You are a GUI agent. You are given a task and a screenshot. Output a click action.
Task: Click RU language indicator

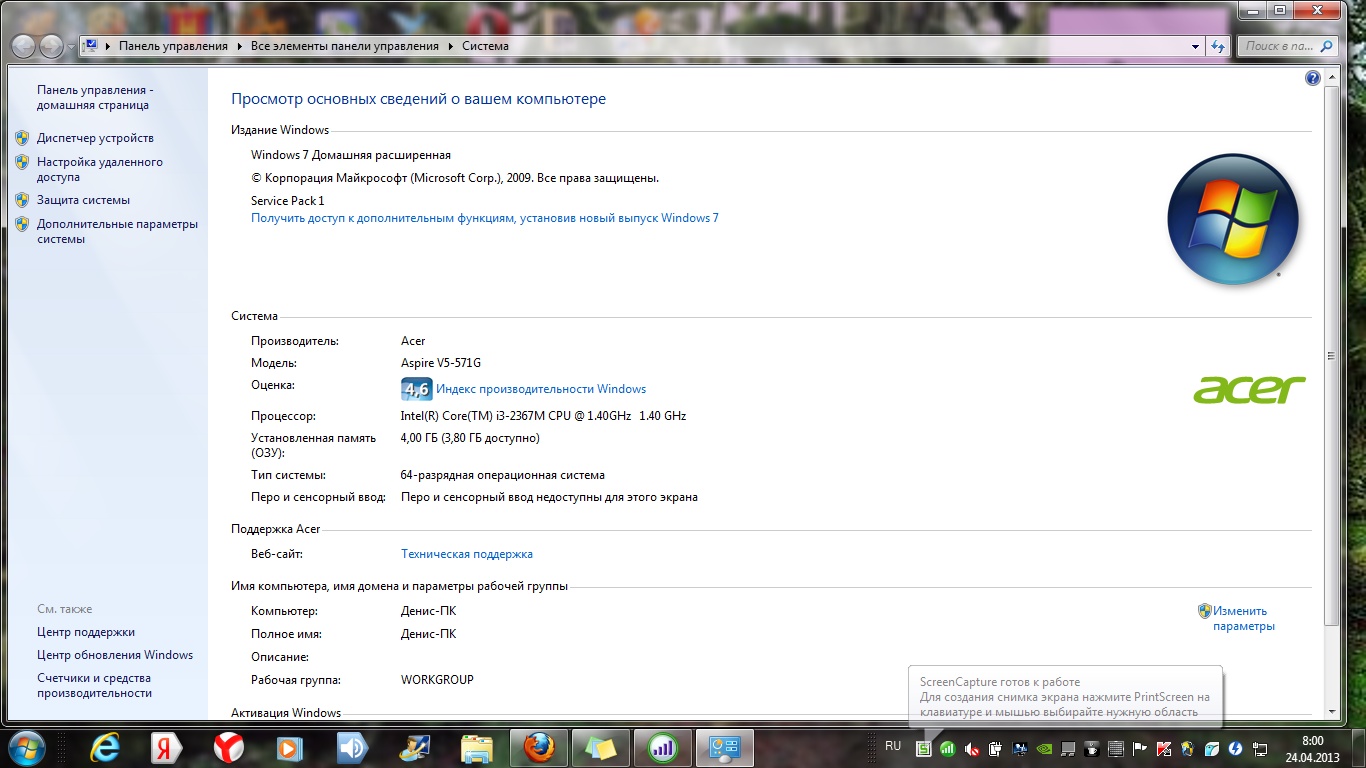[x=893, y=746]
